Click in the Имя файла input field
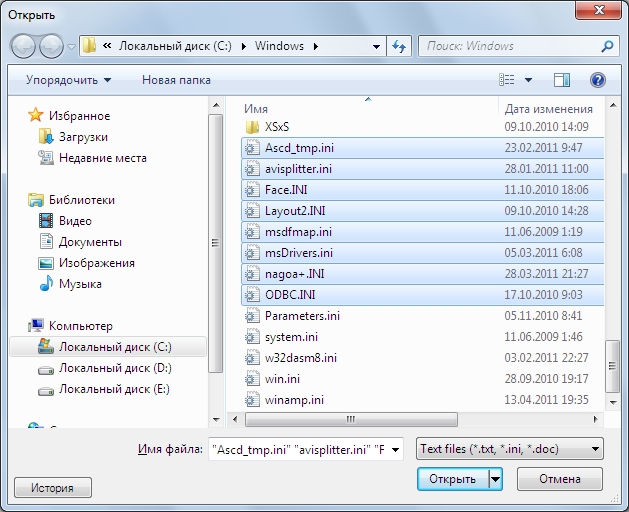The image size is (629, 512). point(299,449)
